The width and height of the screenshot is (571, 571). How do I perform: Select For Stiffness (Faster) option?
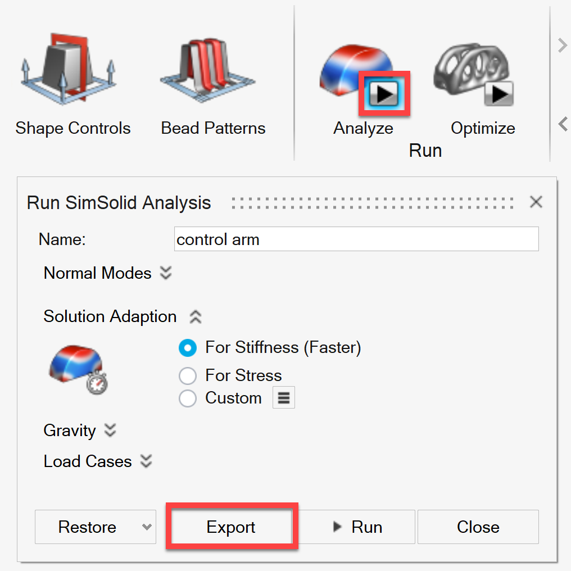188,348
